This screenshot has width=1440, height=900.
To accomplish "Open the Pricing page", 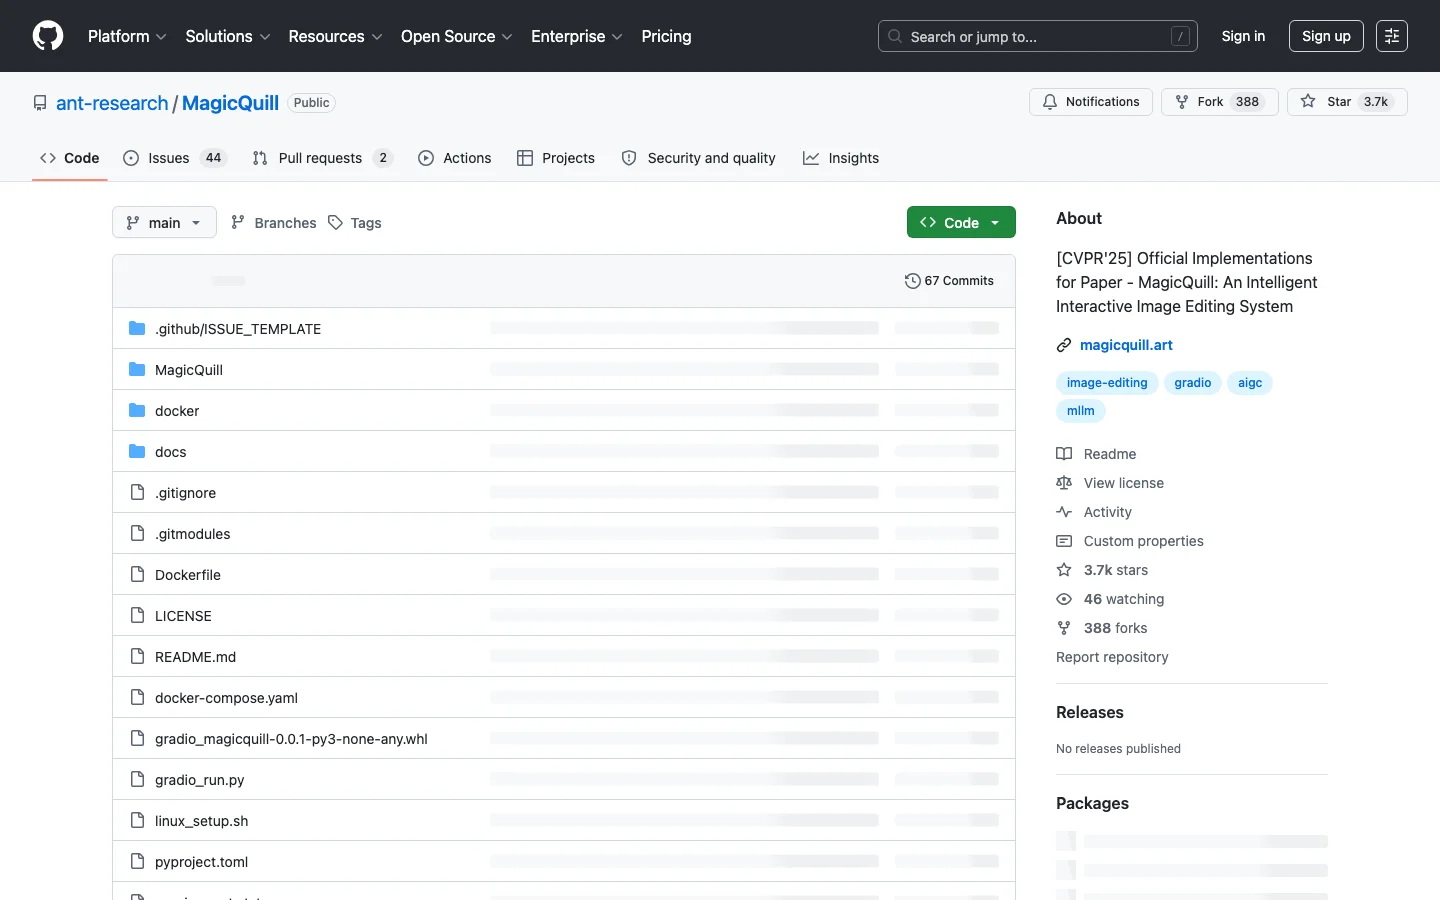I will [666, 36].
